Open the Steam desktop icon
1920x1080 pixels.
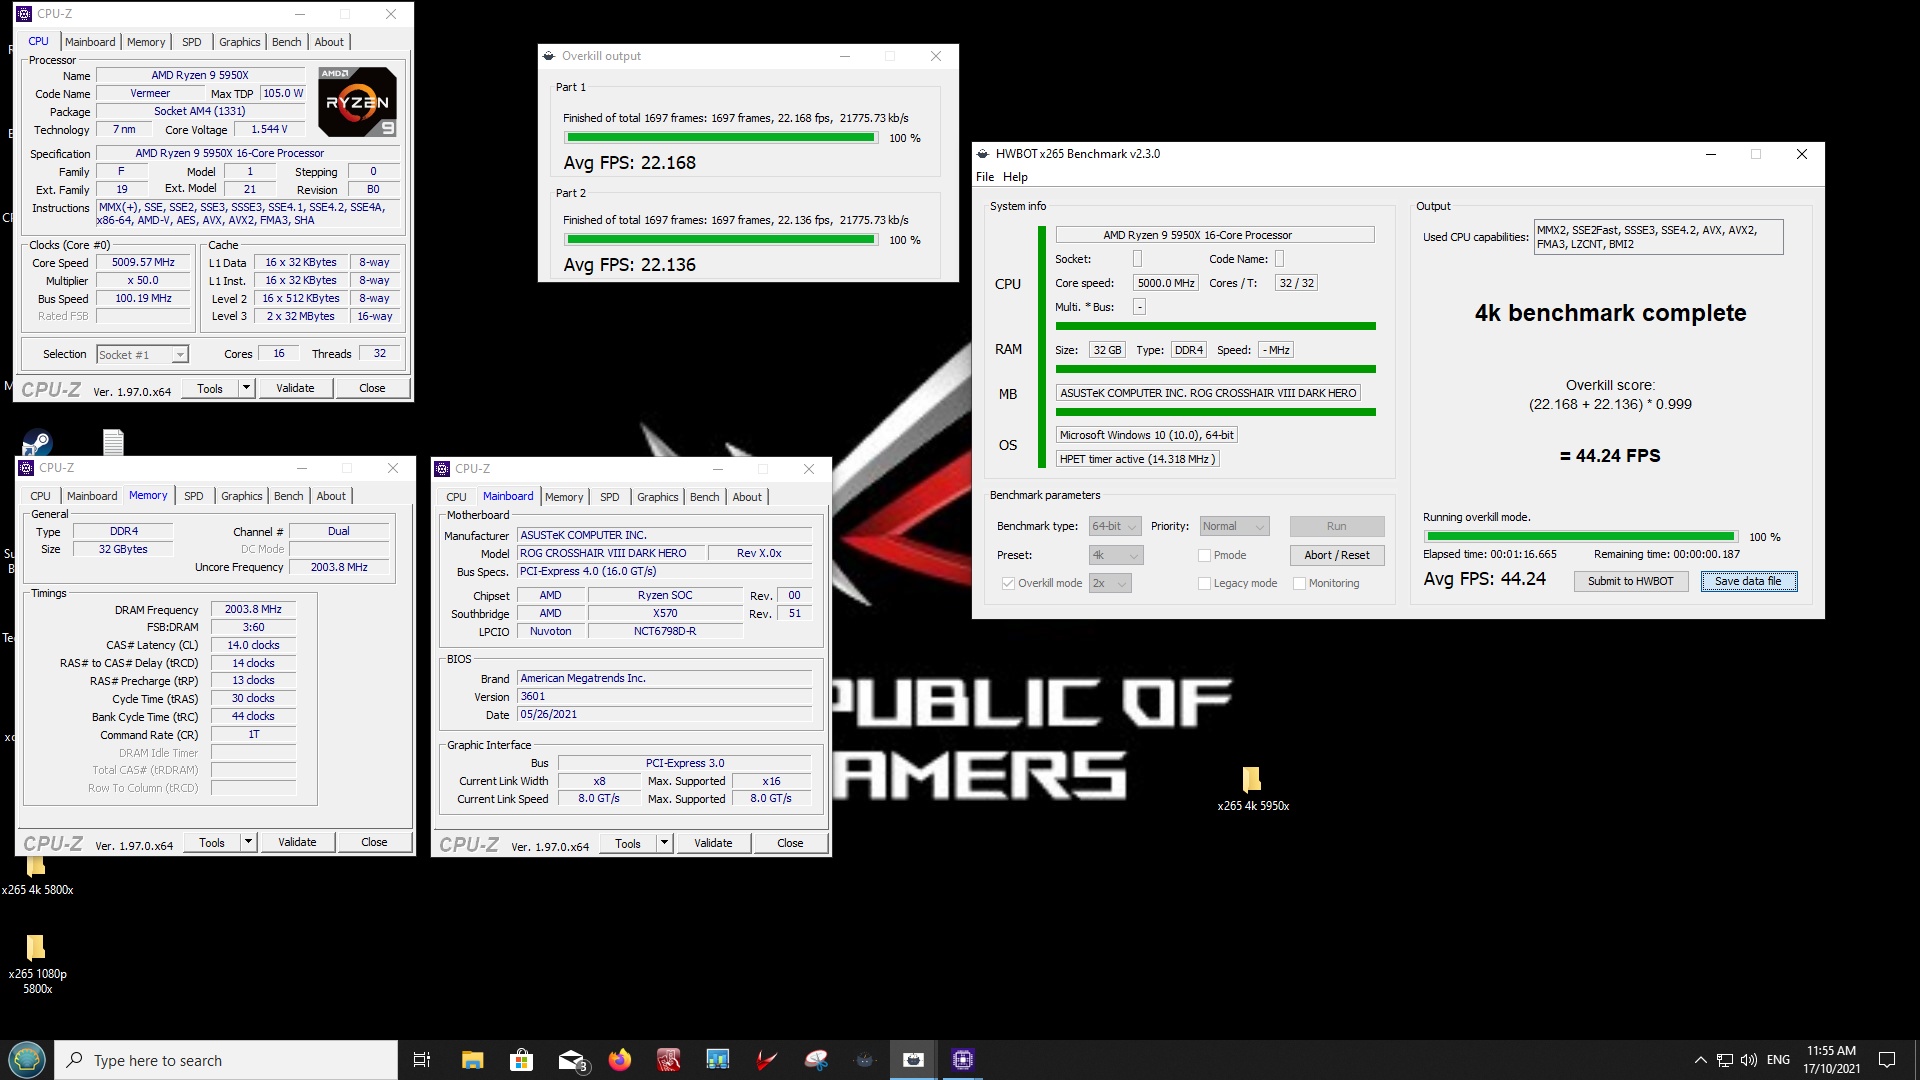coord(37,442)
